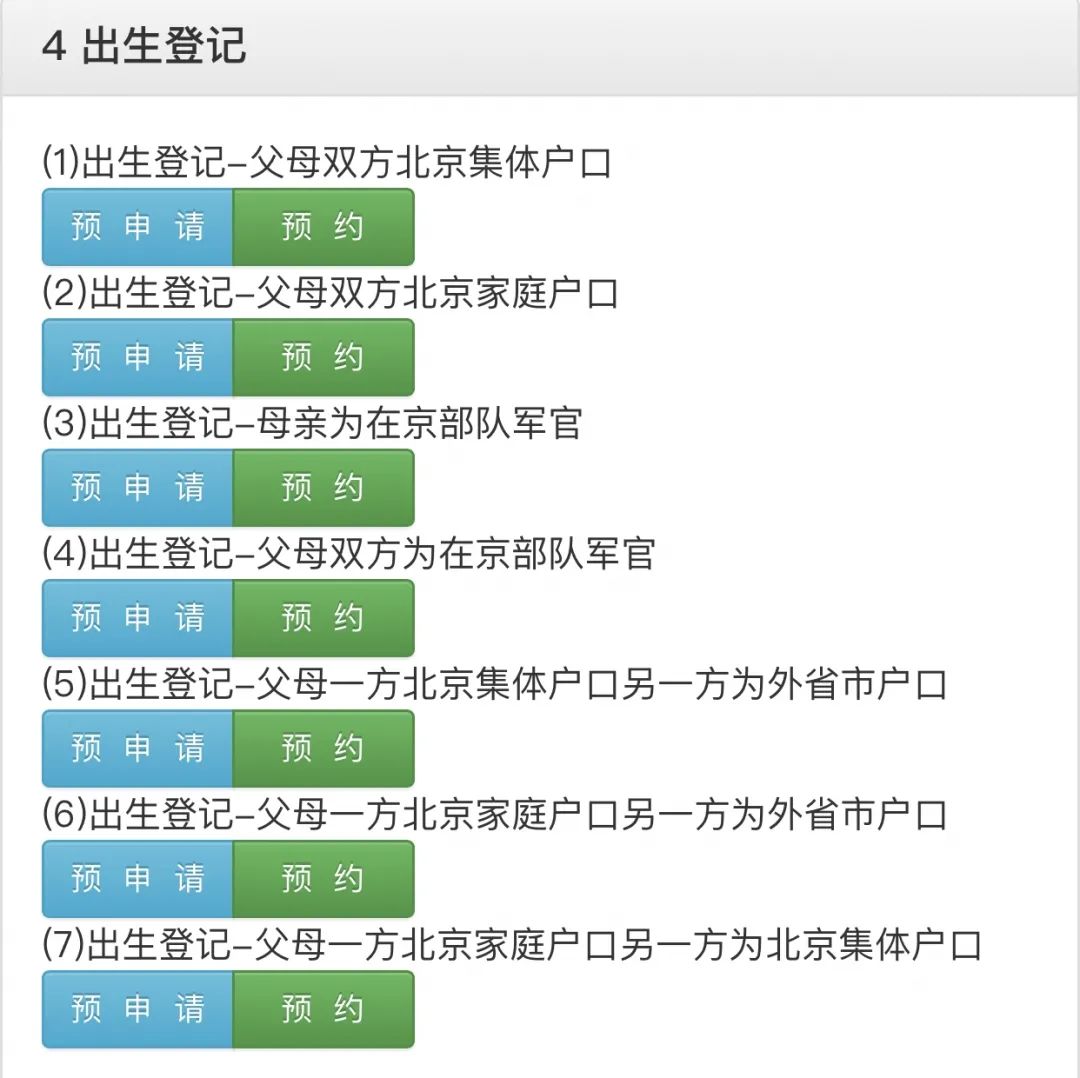Click 预申请 for 母亲为在京部队军官

coord(137,488)
